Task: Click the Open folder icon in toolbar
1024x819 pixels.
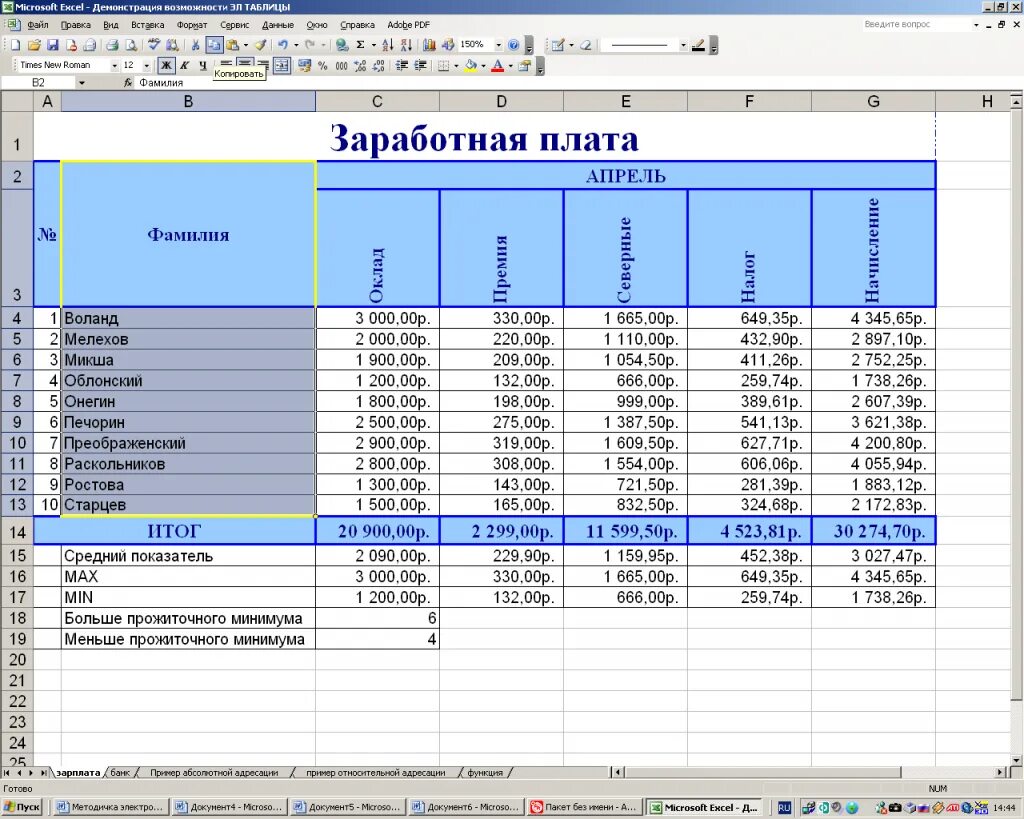Action: point(34,45)
